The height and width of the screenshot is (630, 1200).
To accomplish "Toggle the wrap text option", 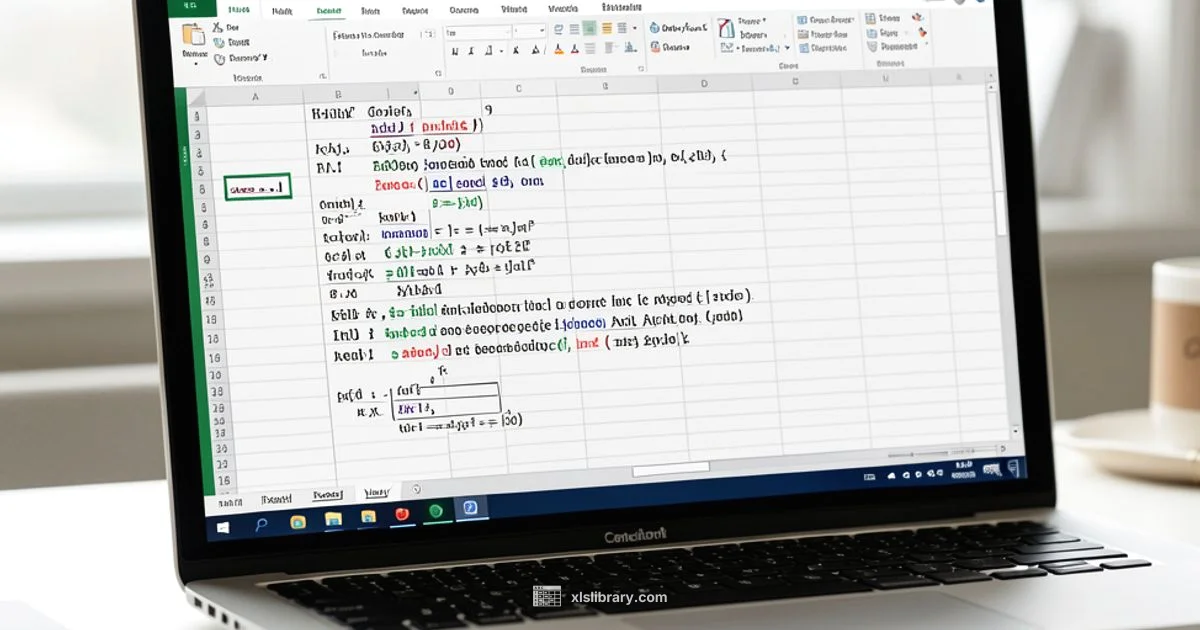I will point(622,27).
